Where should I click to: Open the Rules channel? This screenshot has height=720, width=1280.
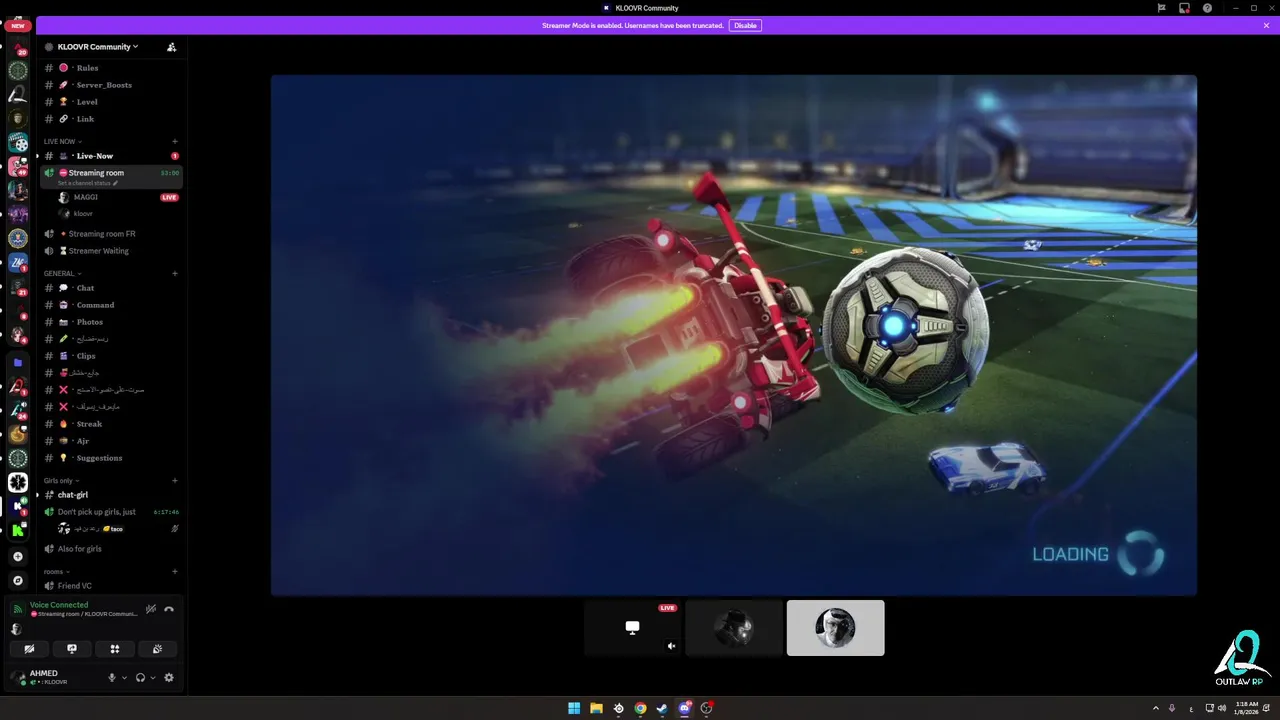[112, 68]
